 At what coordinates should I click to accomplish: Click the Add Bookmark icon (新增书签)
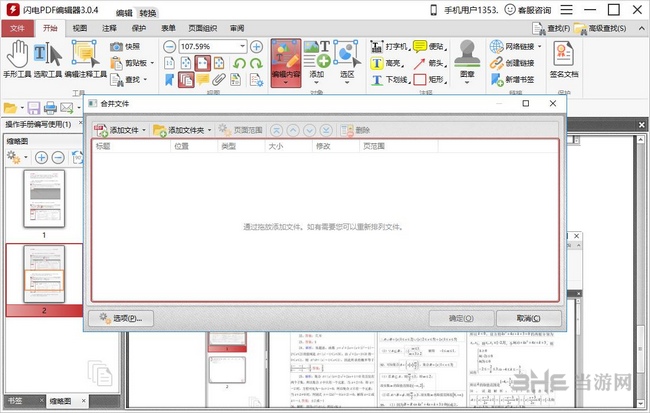512,80
